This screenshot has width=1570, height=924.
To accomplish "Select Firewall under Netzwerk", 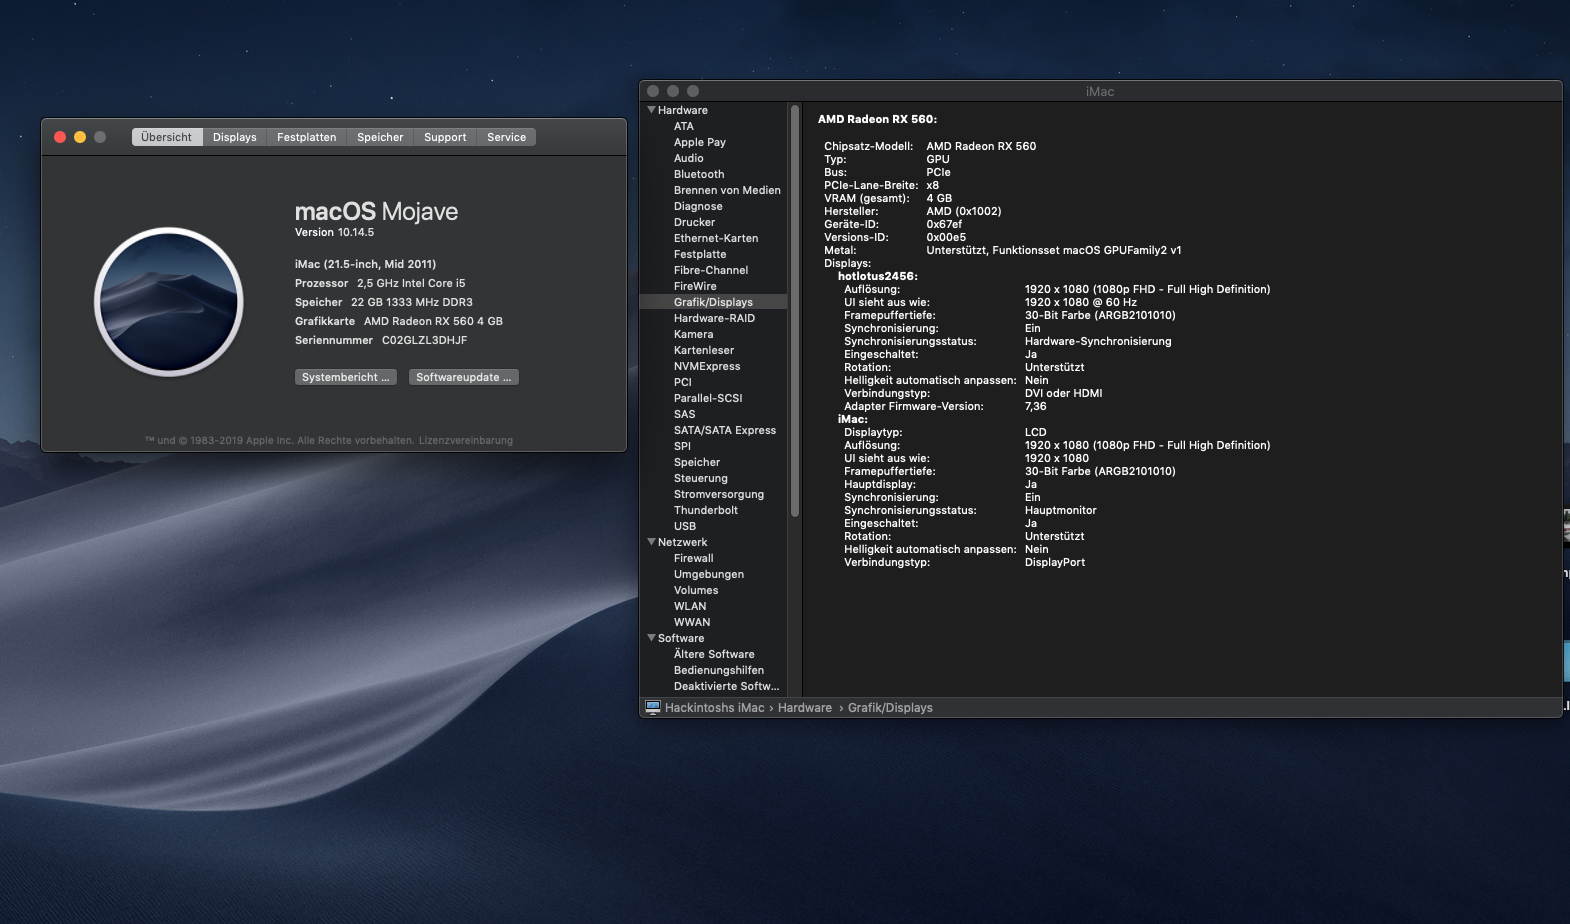I will [694, 558].
